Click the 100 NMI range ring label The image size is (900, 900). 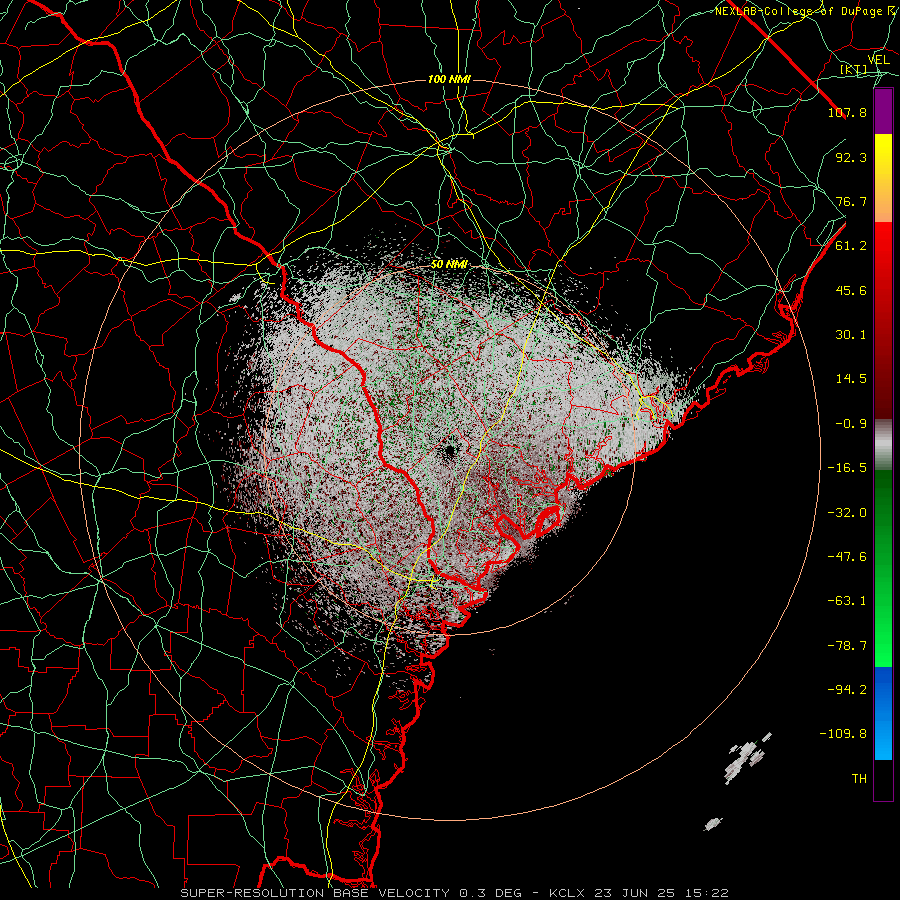tap(449, 79)
